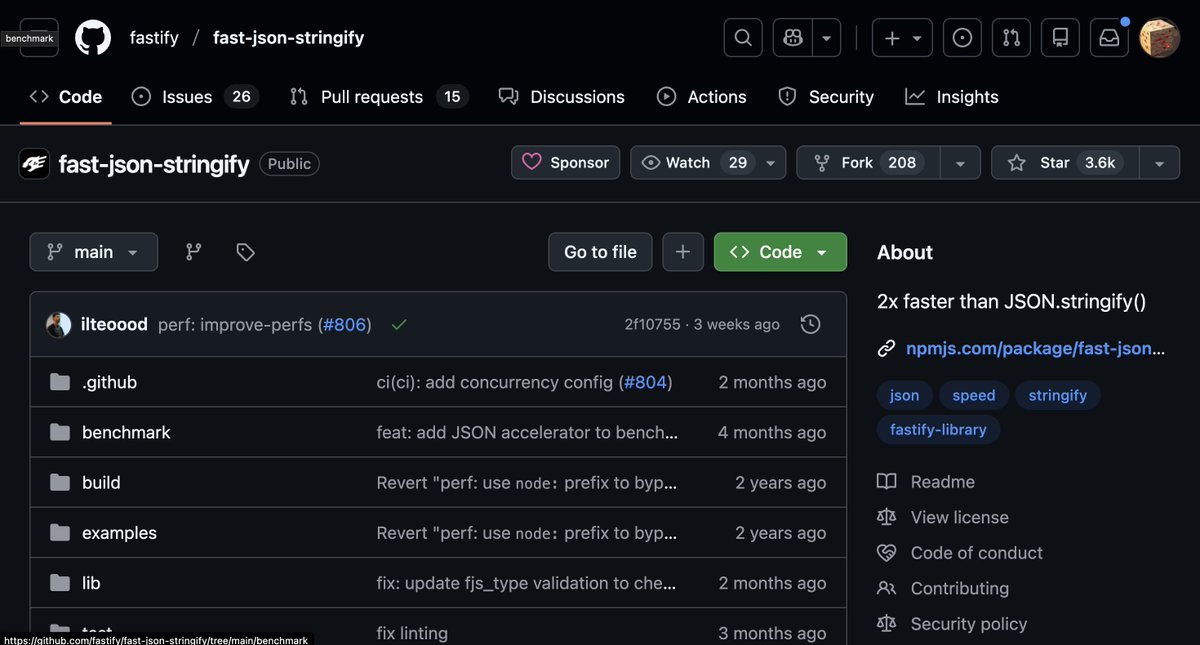Open commit hash 2f10755

(652, 324)
